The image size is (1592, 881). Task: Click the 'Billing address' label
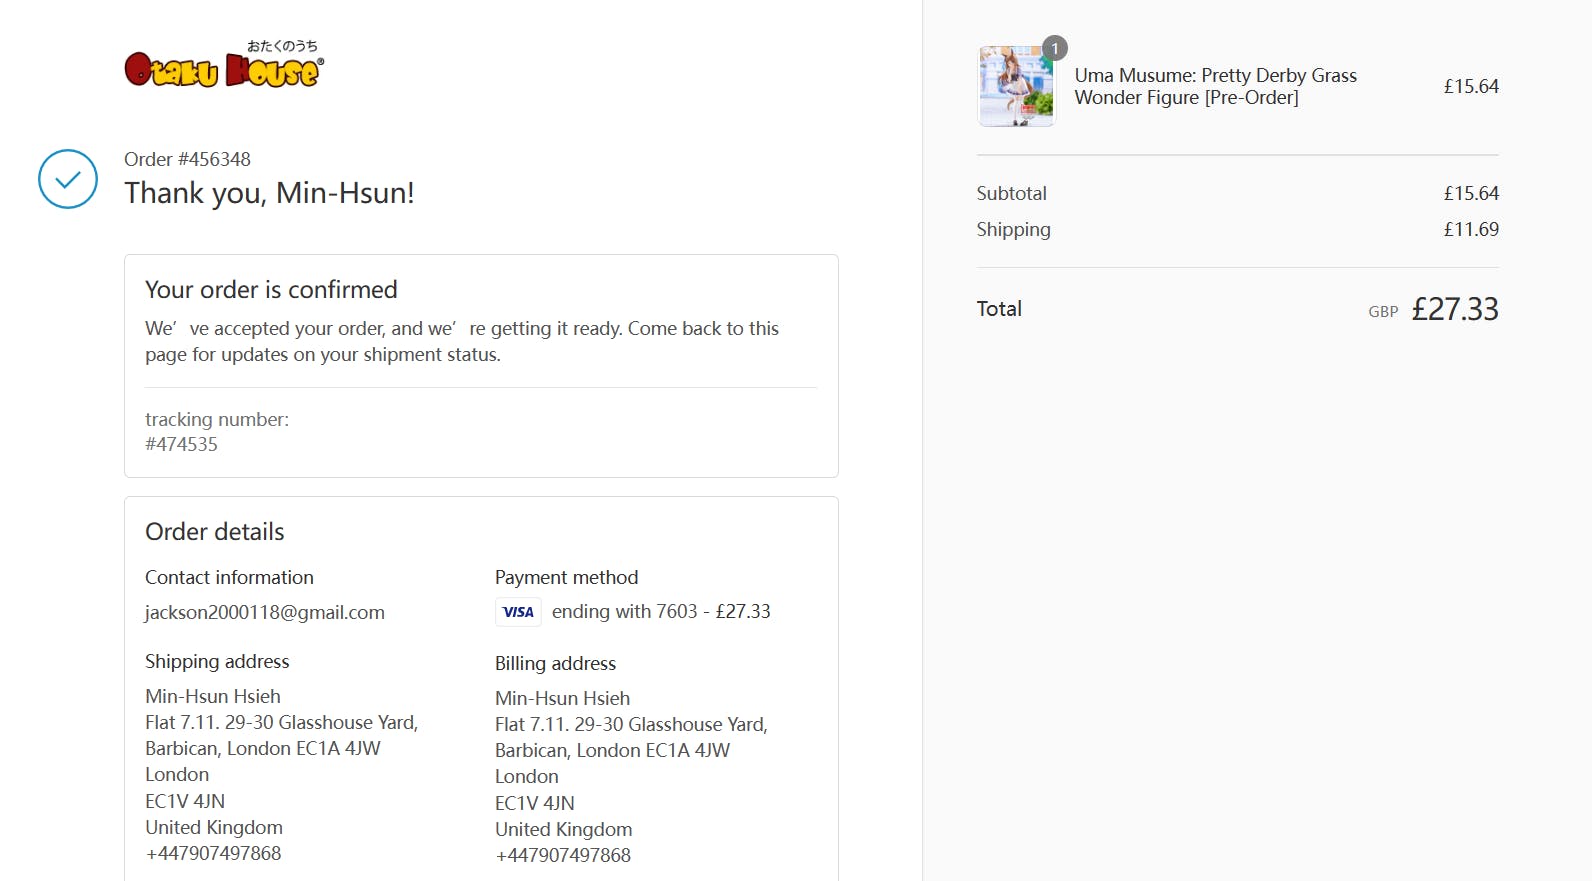[555, 663]
